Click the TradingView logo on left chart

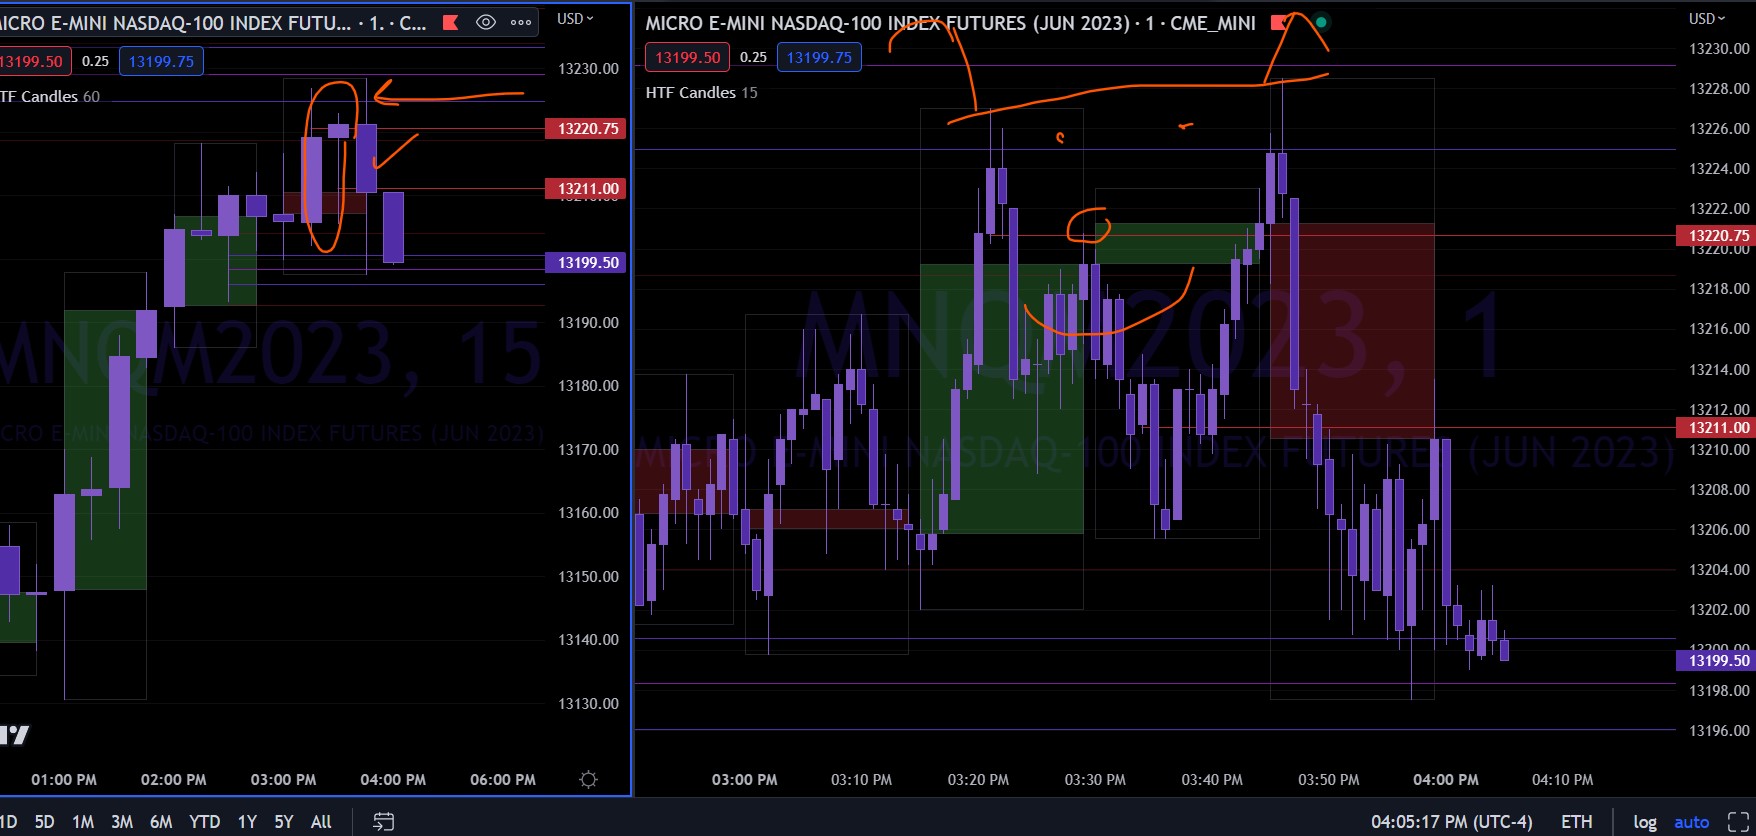tap(14, 735)
